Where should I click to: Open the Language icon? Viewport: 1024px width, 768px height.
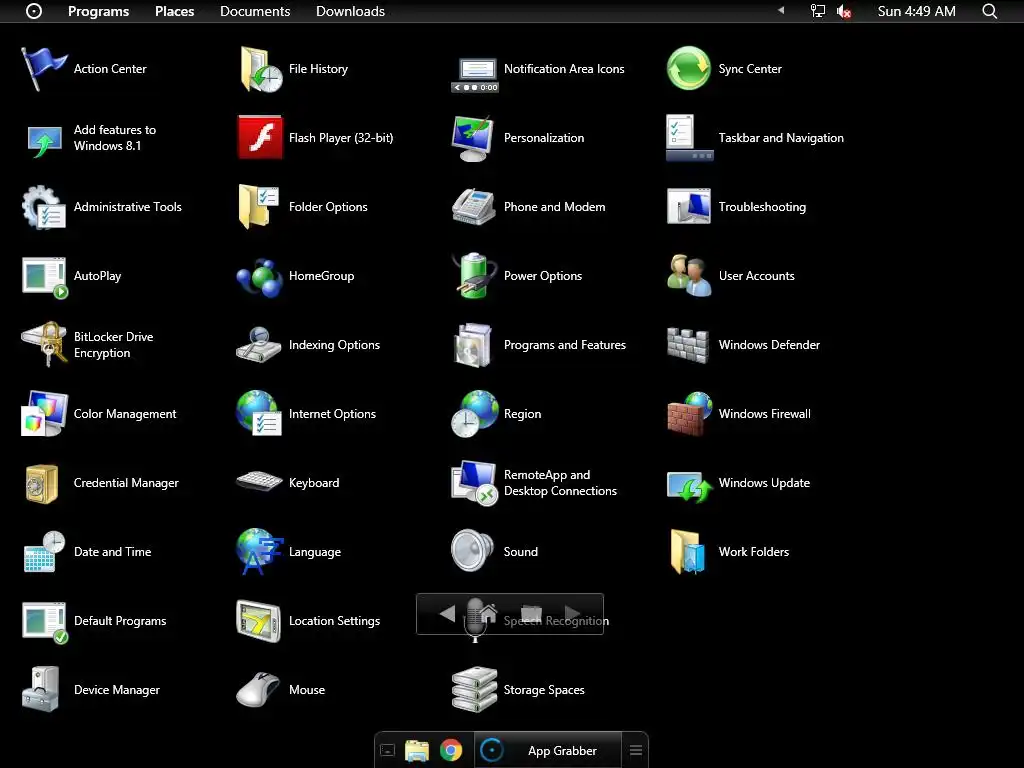259,552
